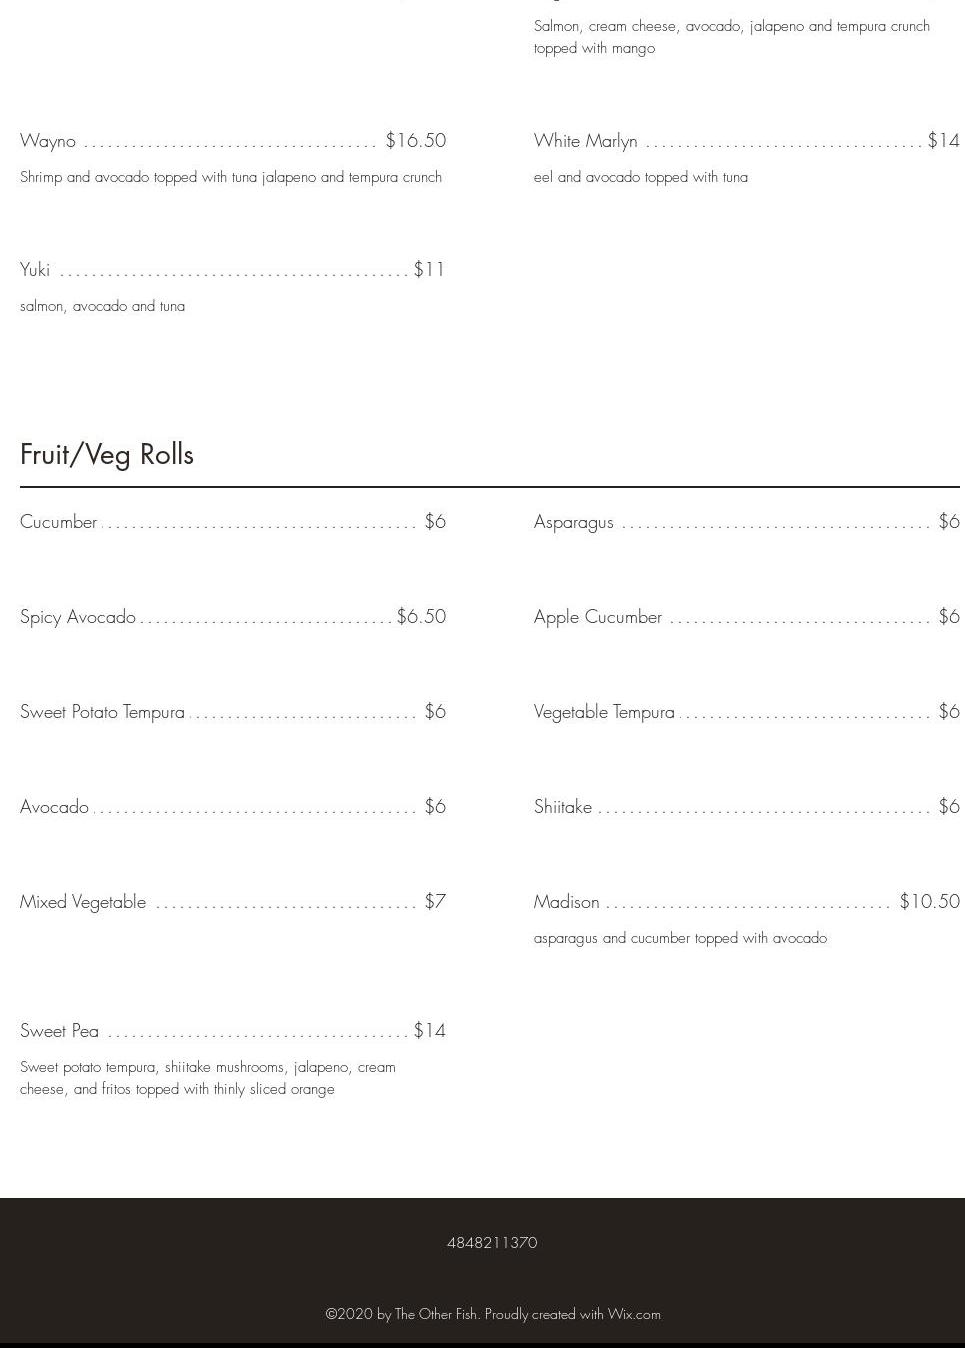Viewport: 965px width, 1348px height.
Task: Click the Asparagus roll item
Action: click(x=573, y=522)
